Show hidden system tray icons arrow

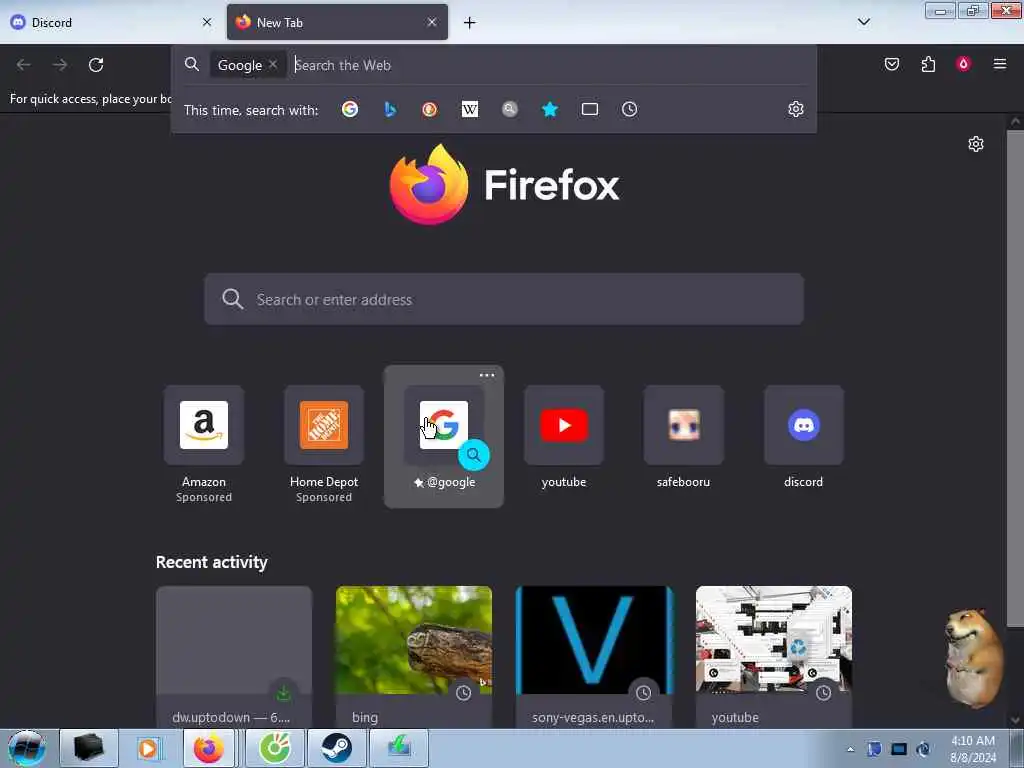pyautogui.click(x=850, y=749)
